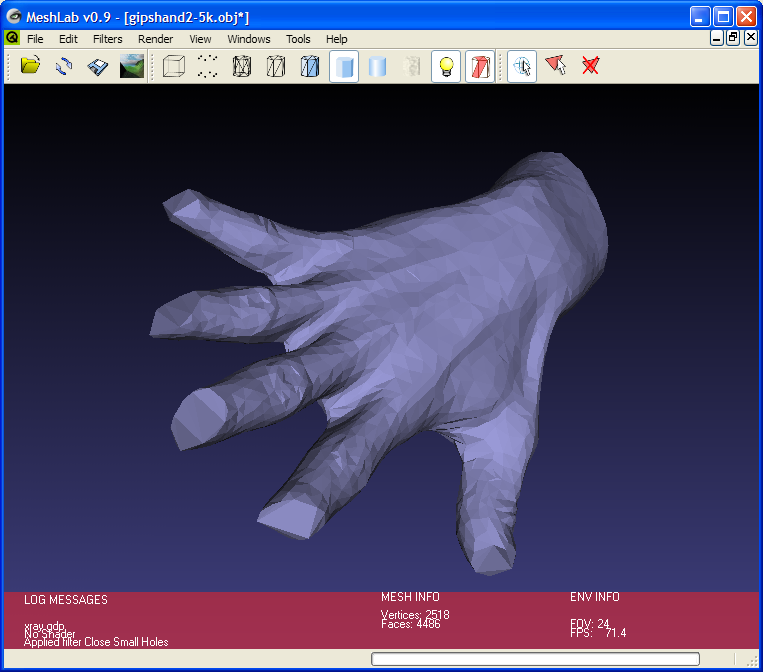
Task: Click the Open file folder icon
Action: (x=30, y=67)
